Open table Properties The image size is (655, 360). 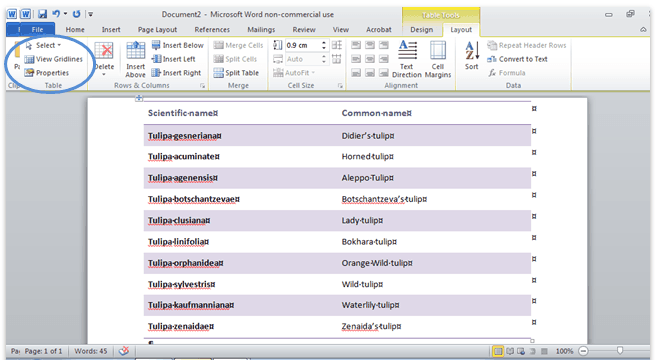46,73
